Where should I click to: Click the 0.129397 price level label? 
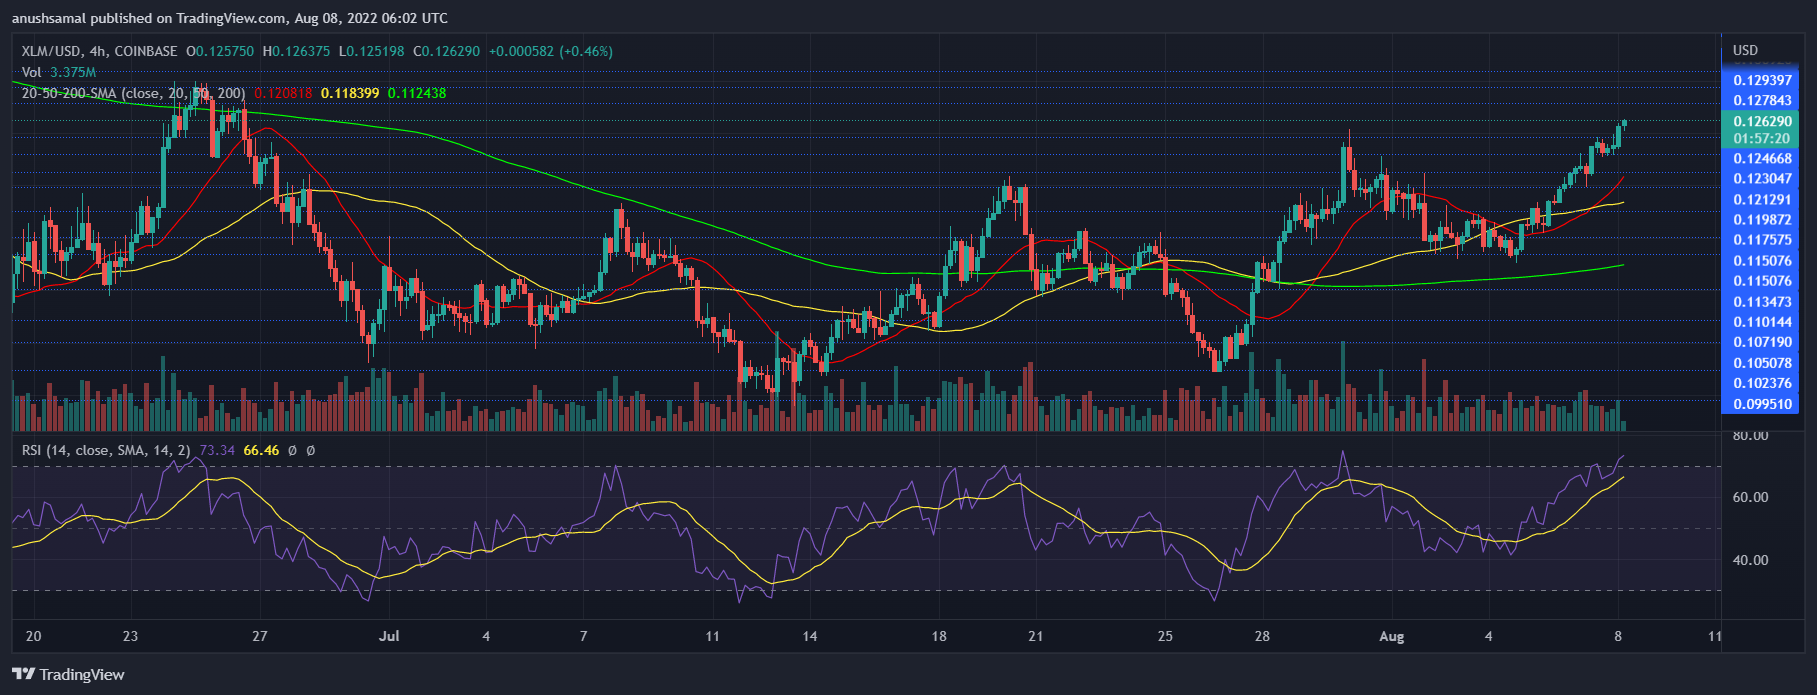(1763, 80)
